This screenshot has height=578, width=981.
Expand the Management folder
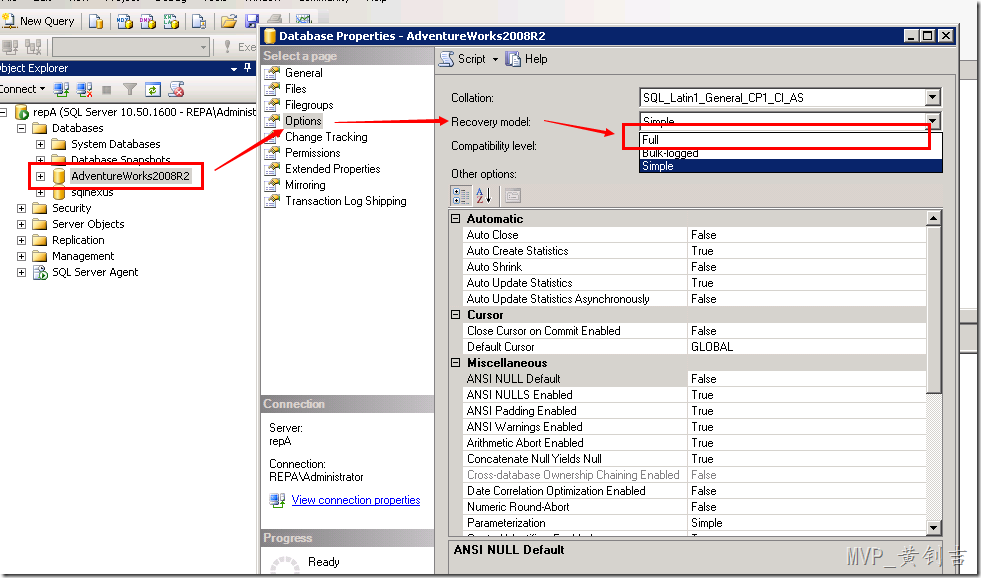coord(21,256)
